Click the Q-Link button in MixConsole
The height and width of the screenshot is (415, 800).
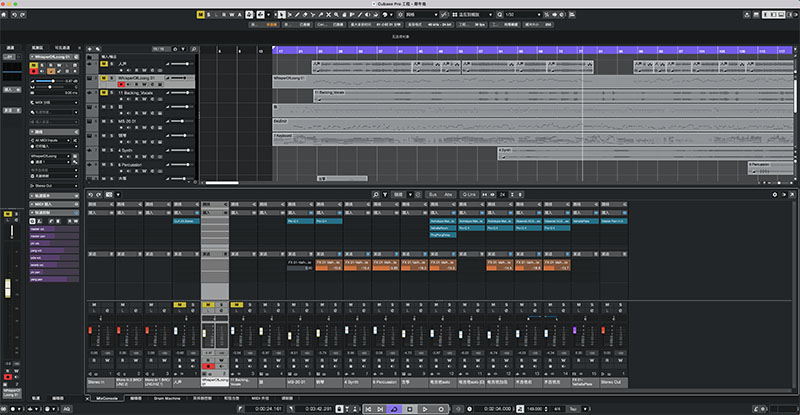pos(469,194)
